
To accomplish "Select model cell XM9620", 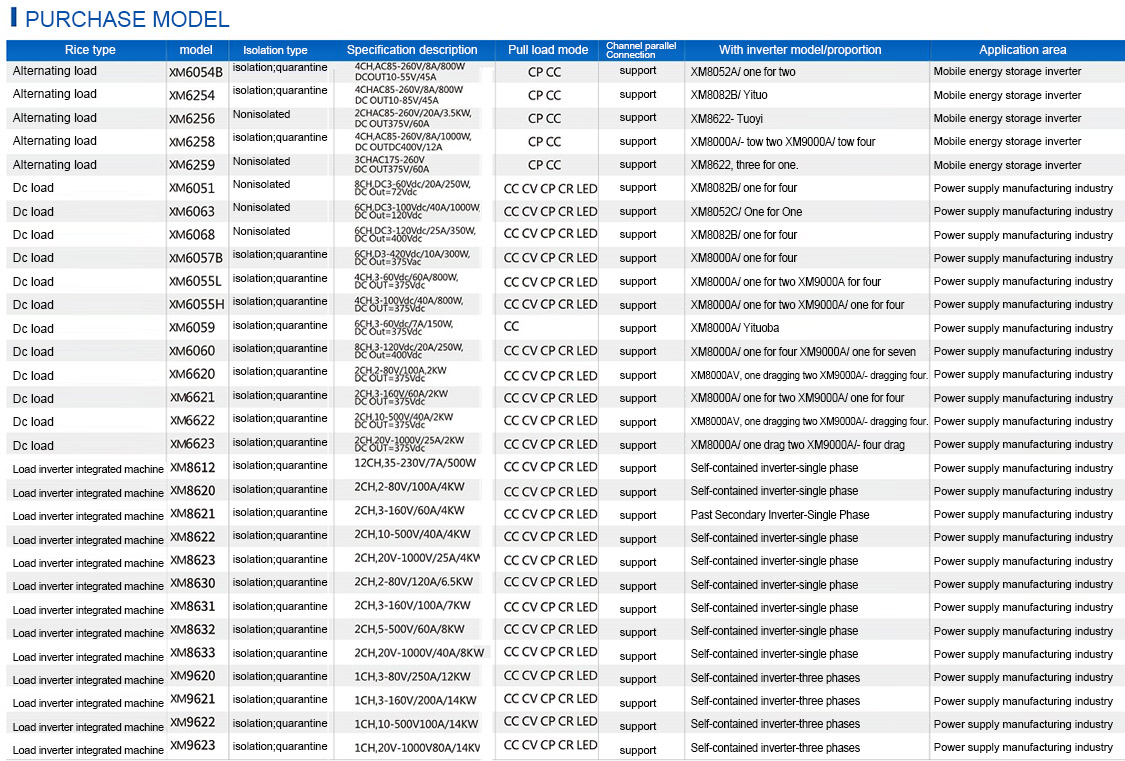I will point(192,676).
